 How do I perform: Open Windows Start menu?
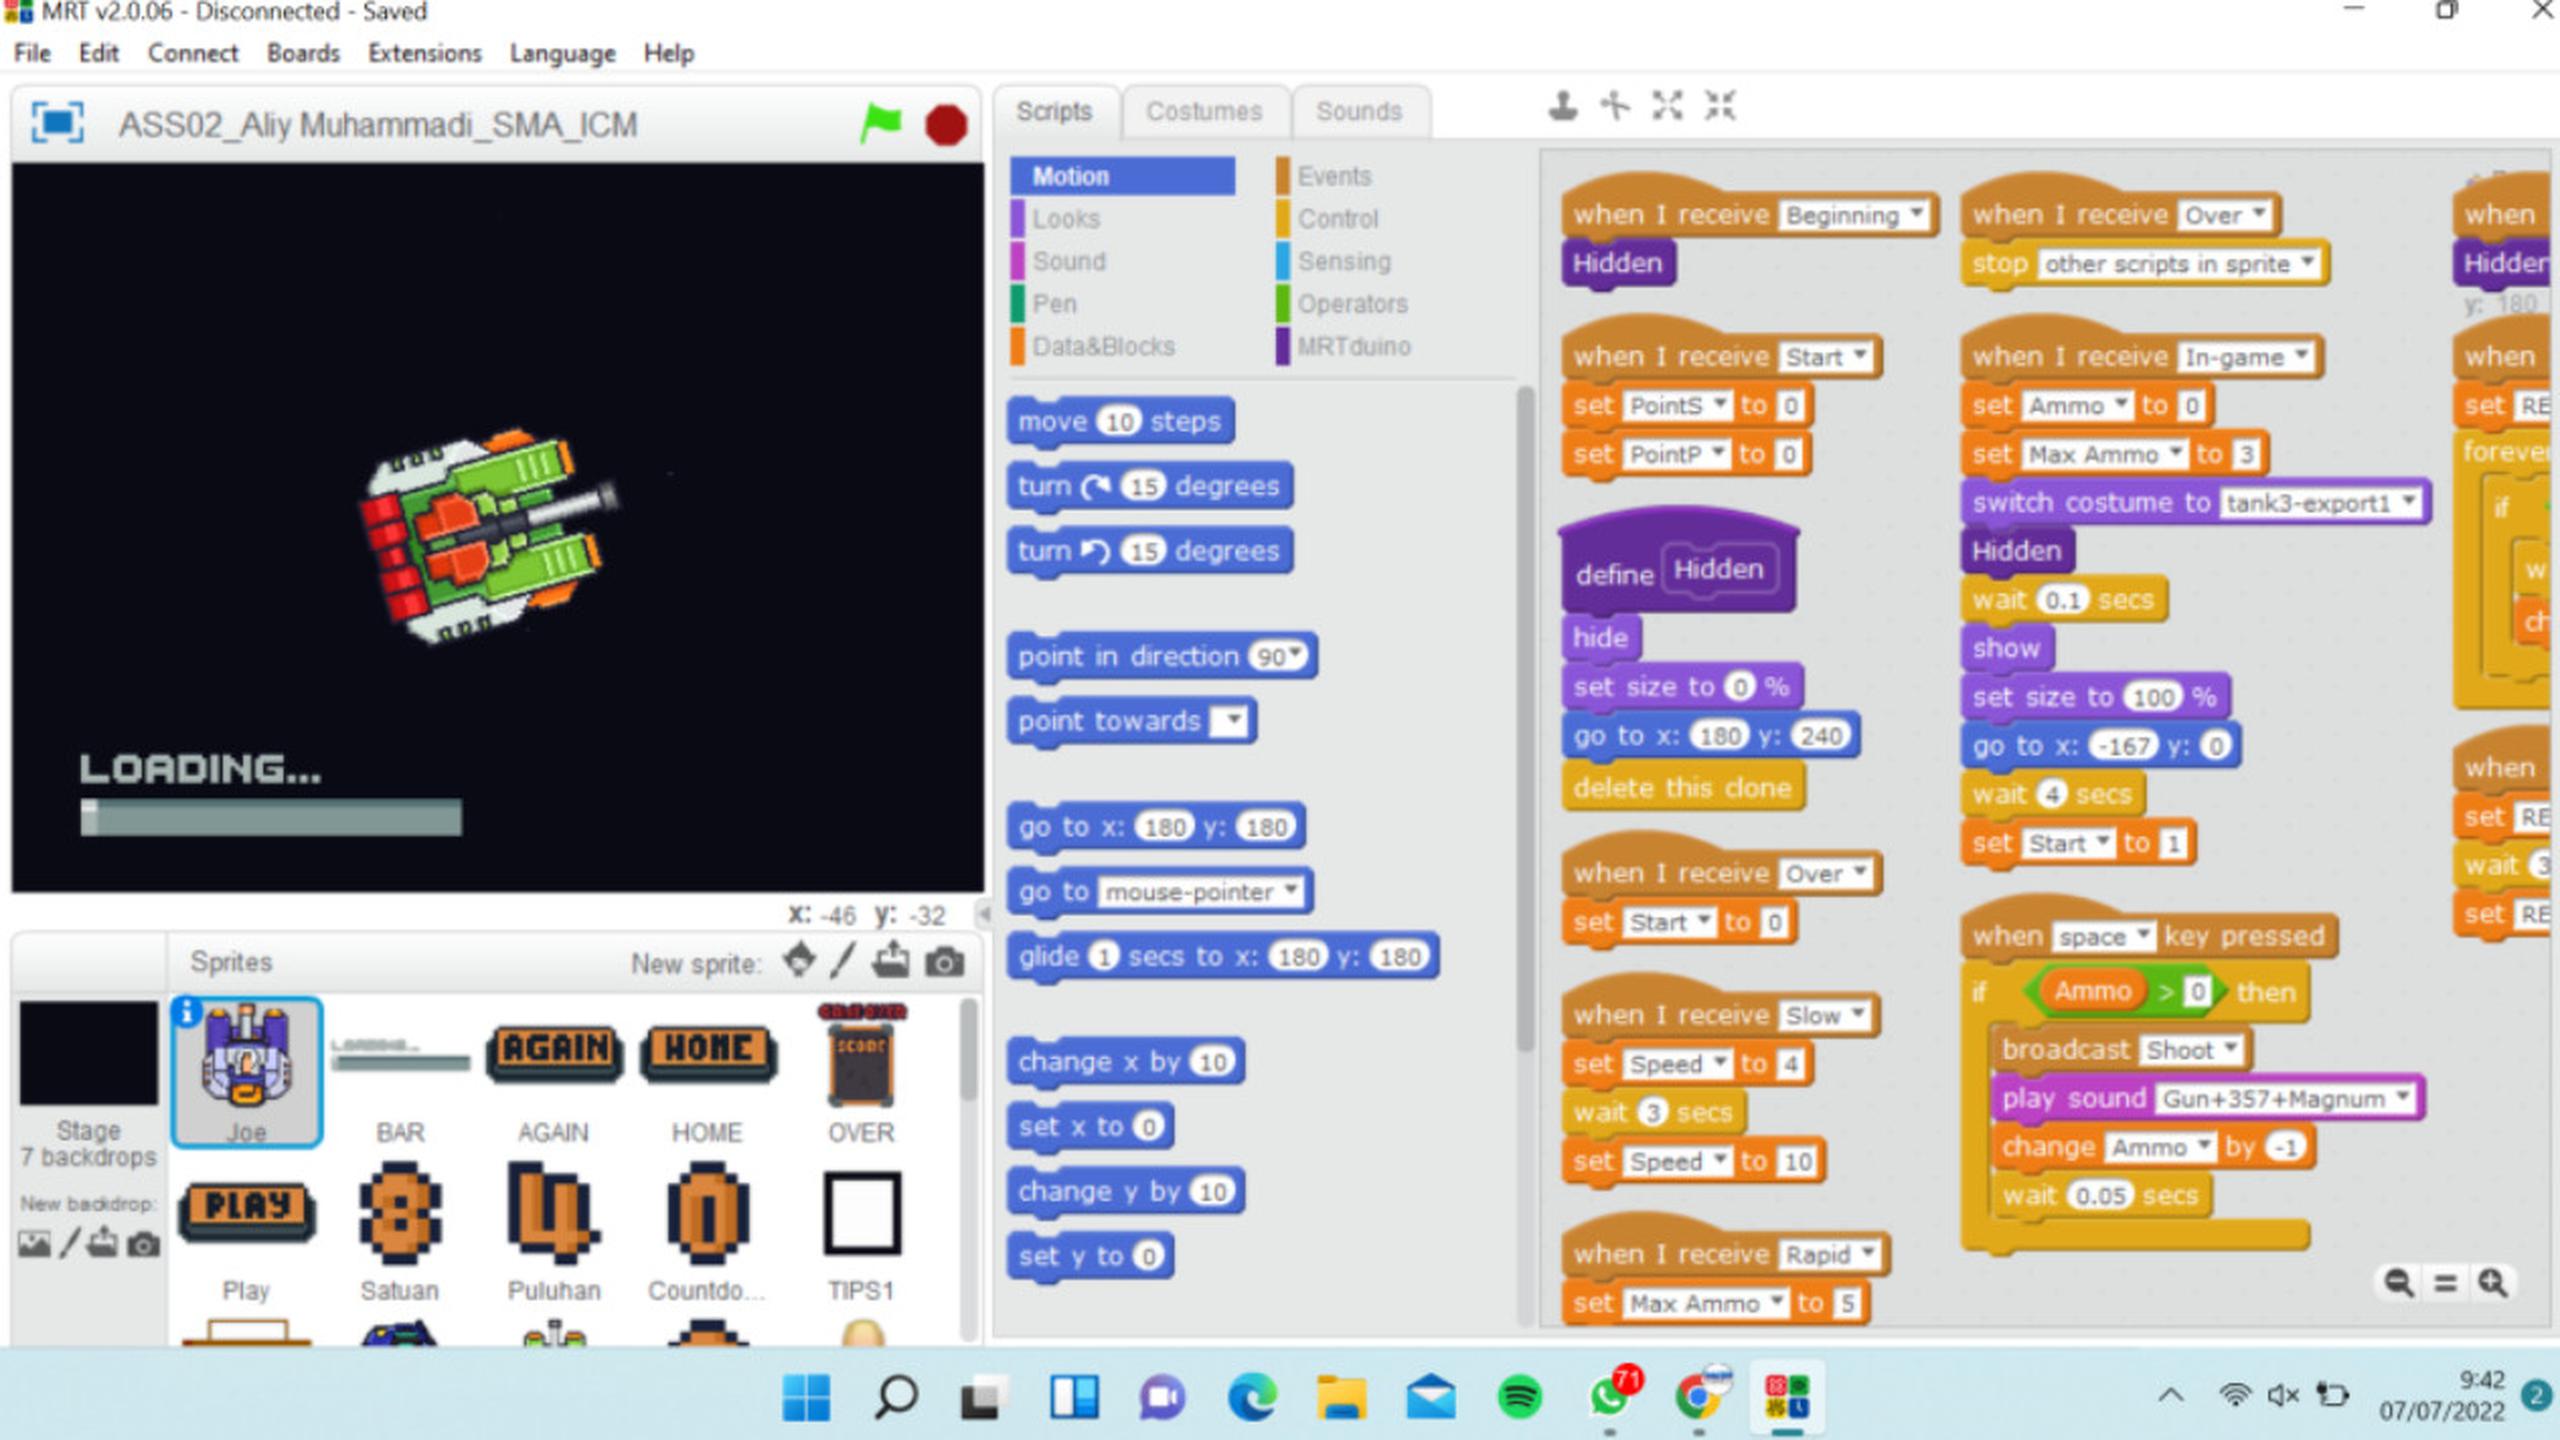[x=806, y=1397]
